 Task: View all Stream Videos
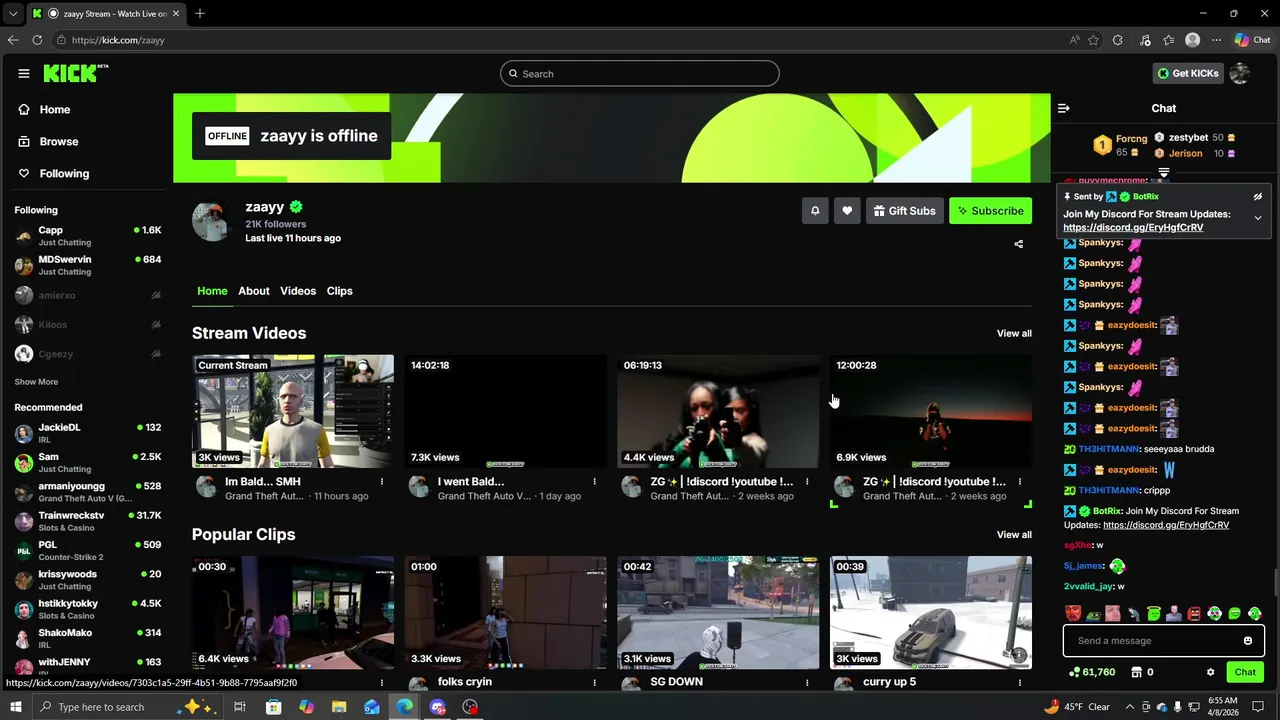tap(1014, 334)
